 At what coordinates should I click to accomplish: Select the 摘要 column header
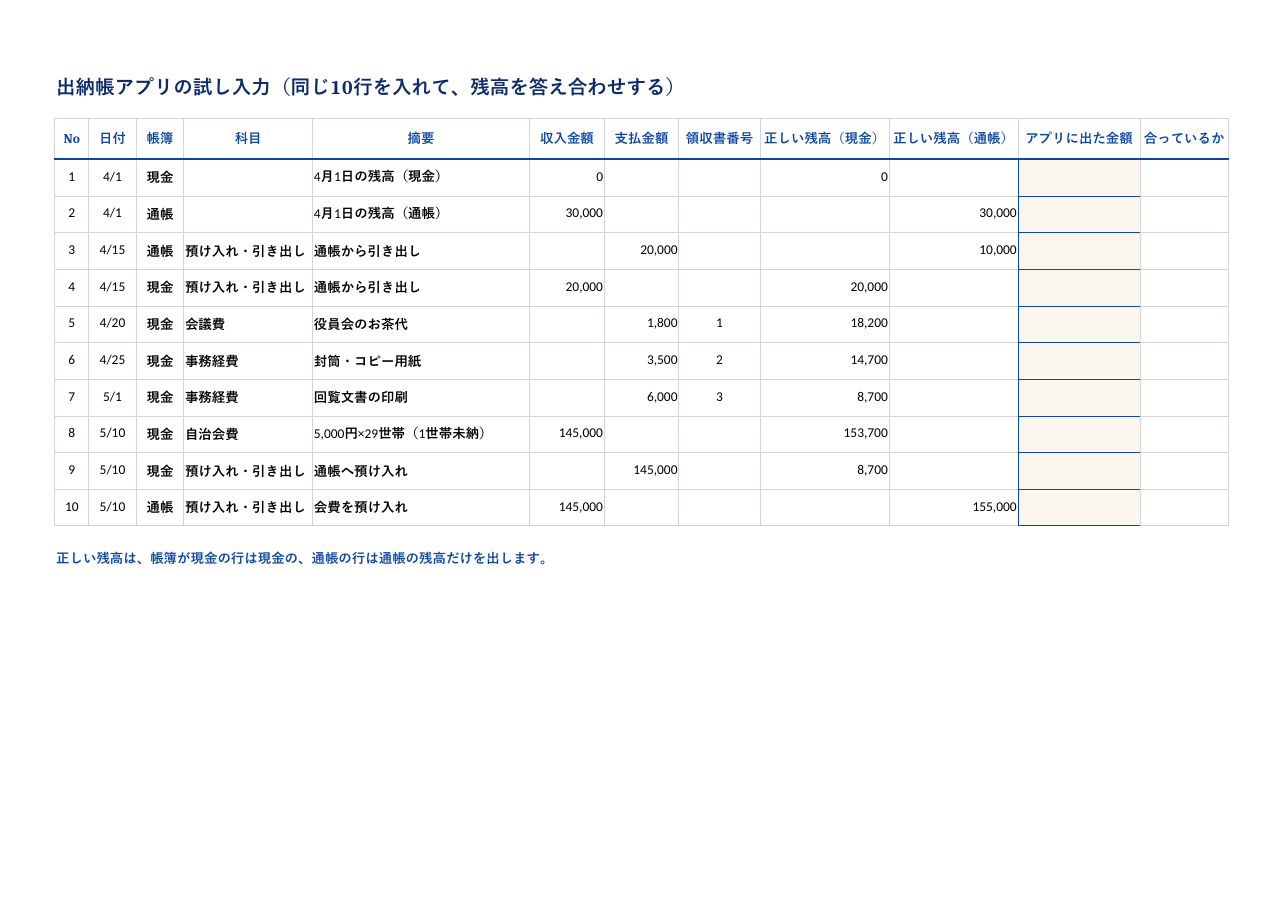tap(421, 139)
